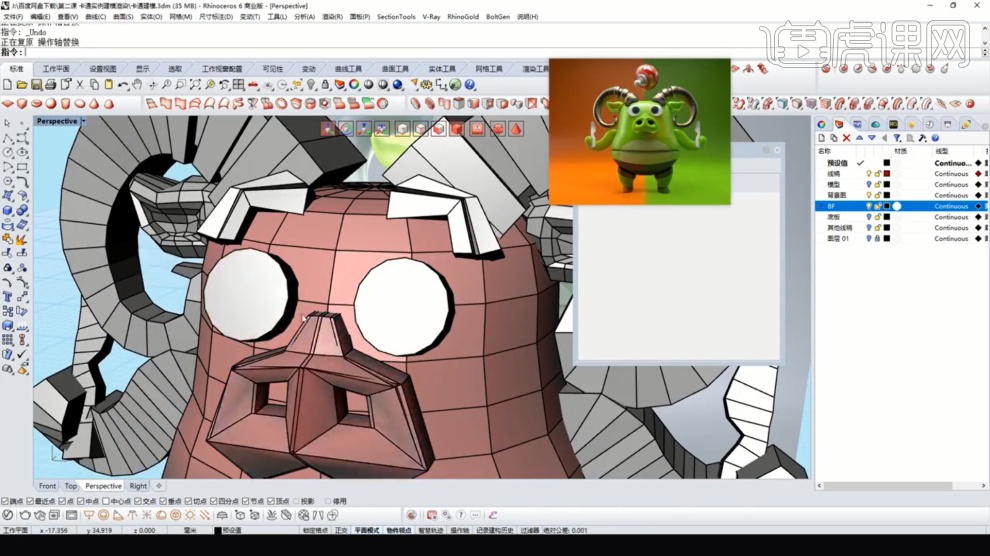990x556 pixels.
Task: Click the New file icon
Action: 8,85
